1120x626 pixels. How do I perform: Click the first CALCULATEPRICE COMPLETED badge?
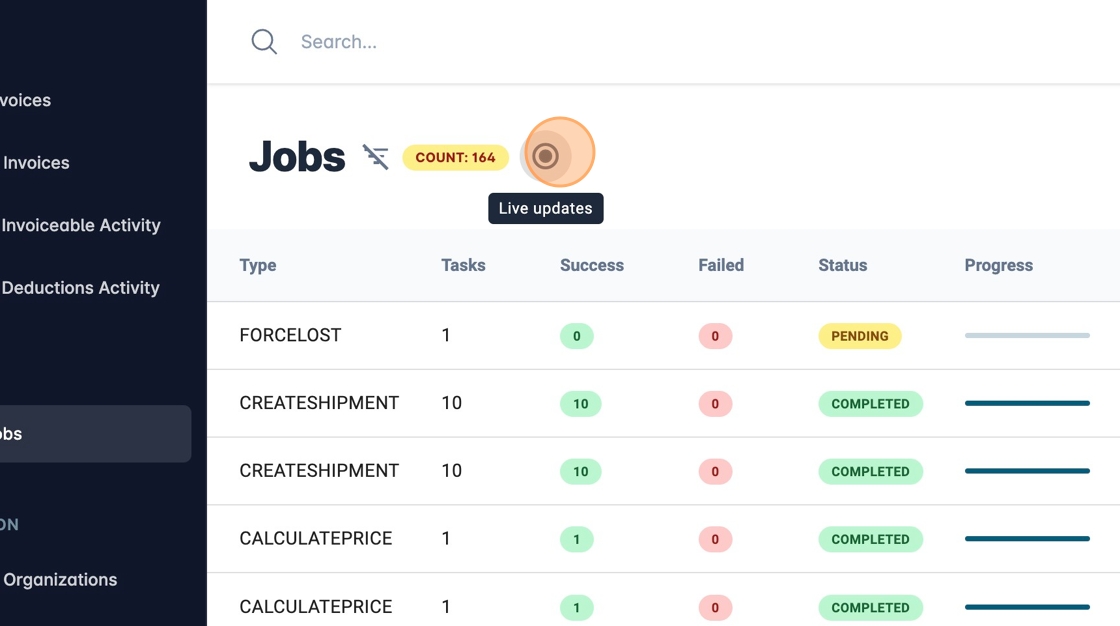870,539
